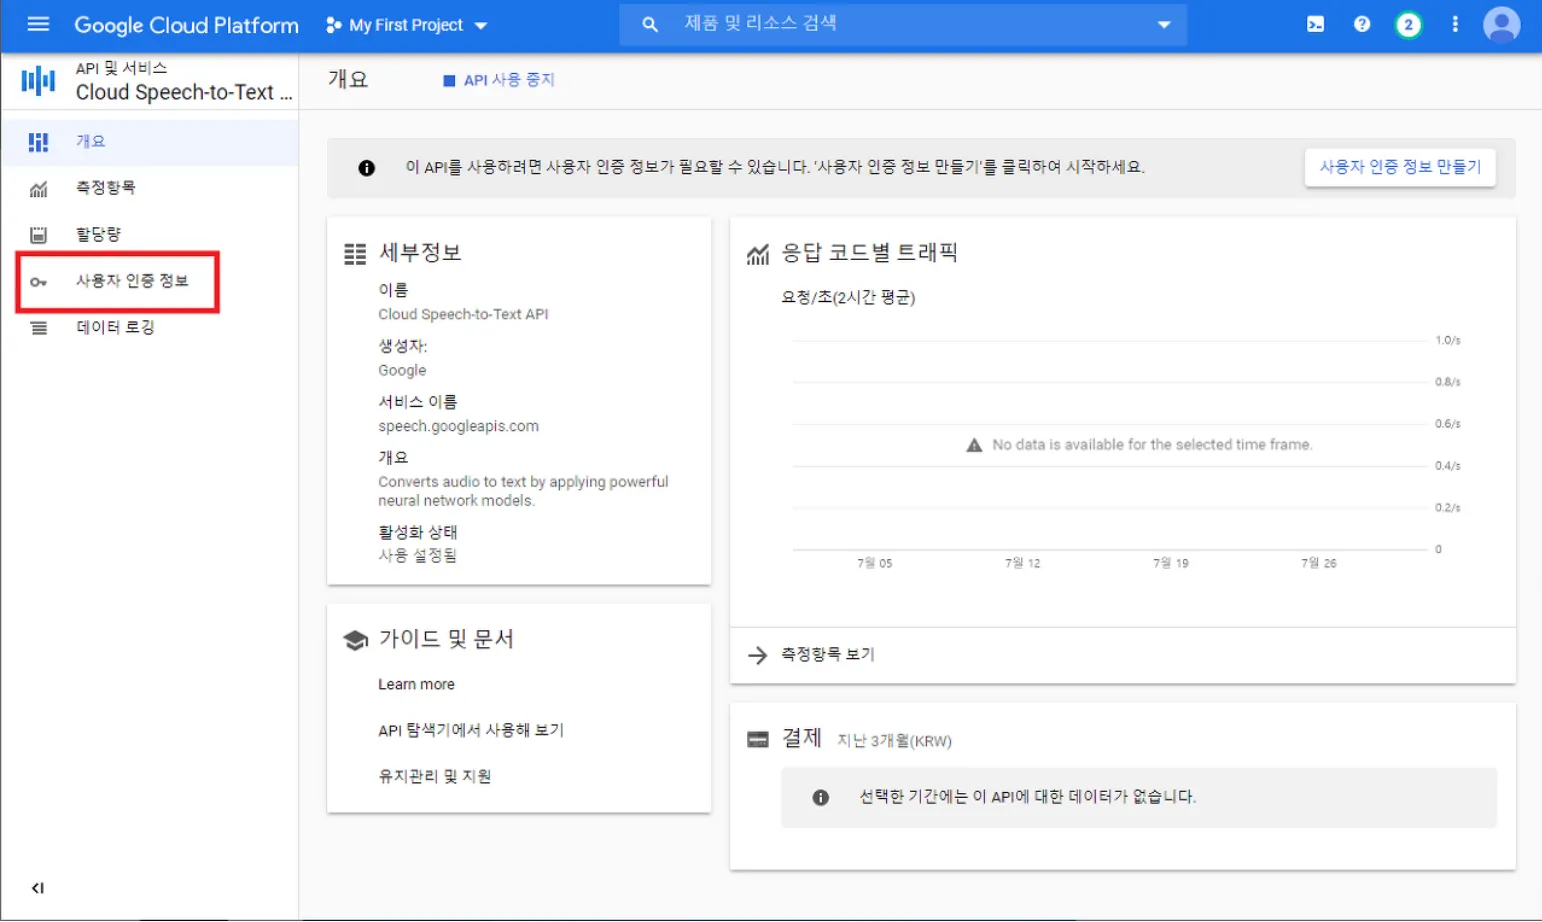
Task: Click the Cloud Speech-to-Text API name value
Action: point(463,315)
